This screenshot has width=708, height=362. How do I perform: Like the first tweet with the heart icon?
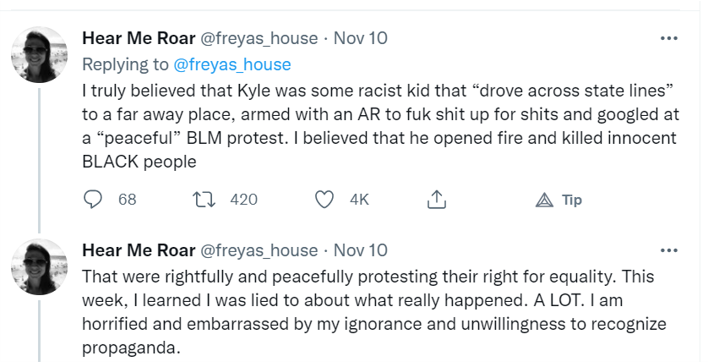(324, 200)
